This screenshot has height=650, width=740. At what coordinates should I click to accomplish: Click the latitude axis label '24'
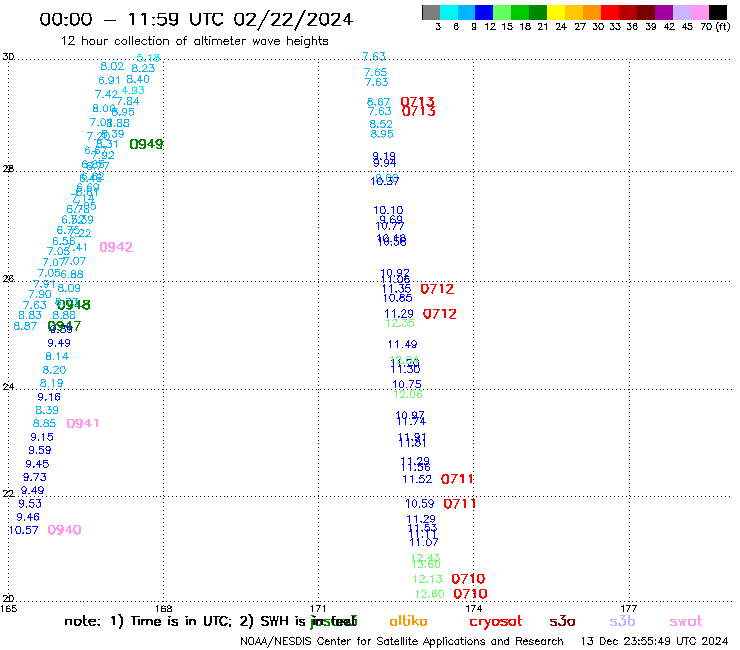pyautogui.click(x=8, y=387)
